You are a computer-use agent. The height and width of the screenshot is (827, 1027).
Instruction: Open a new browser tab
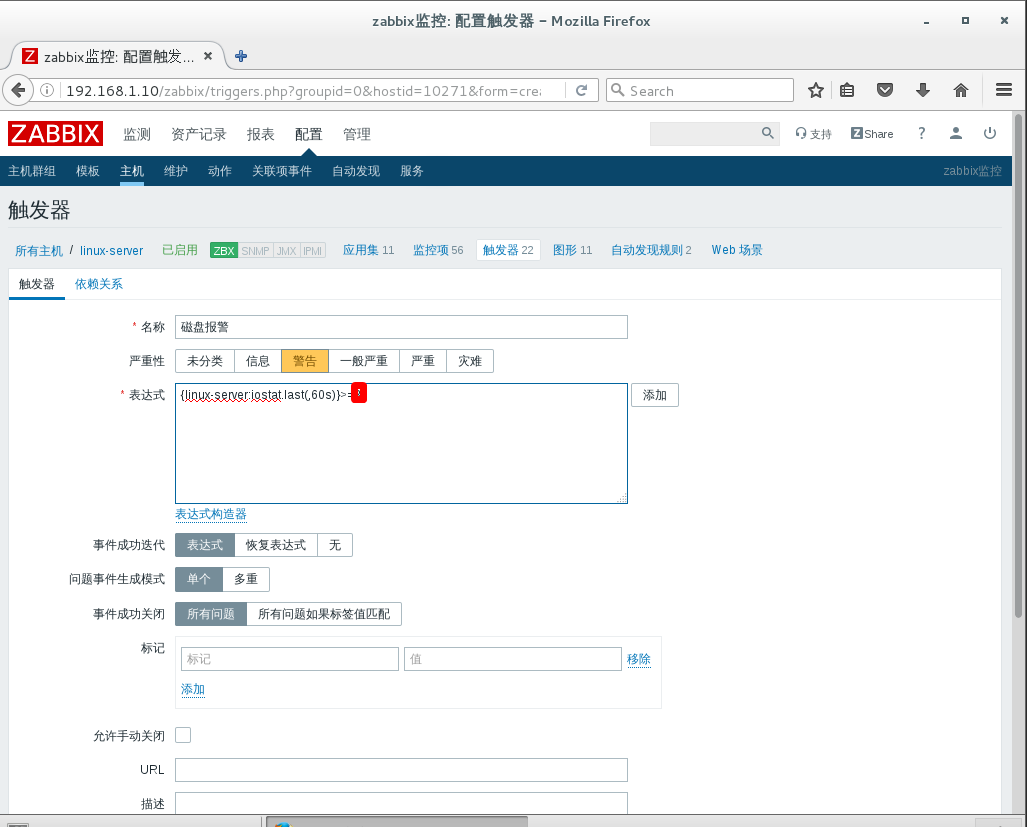[x=241, y=56]
